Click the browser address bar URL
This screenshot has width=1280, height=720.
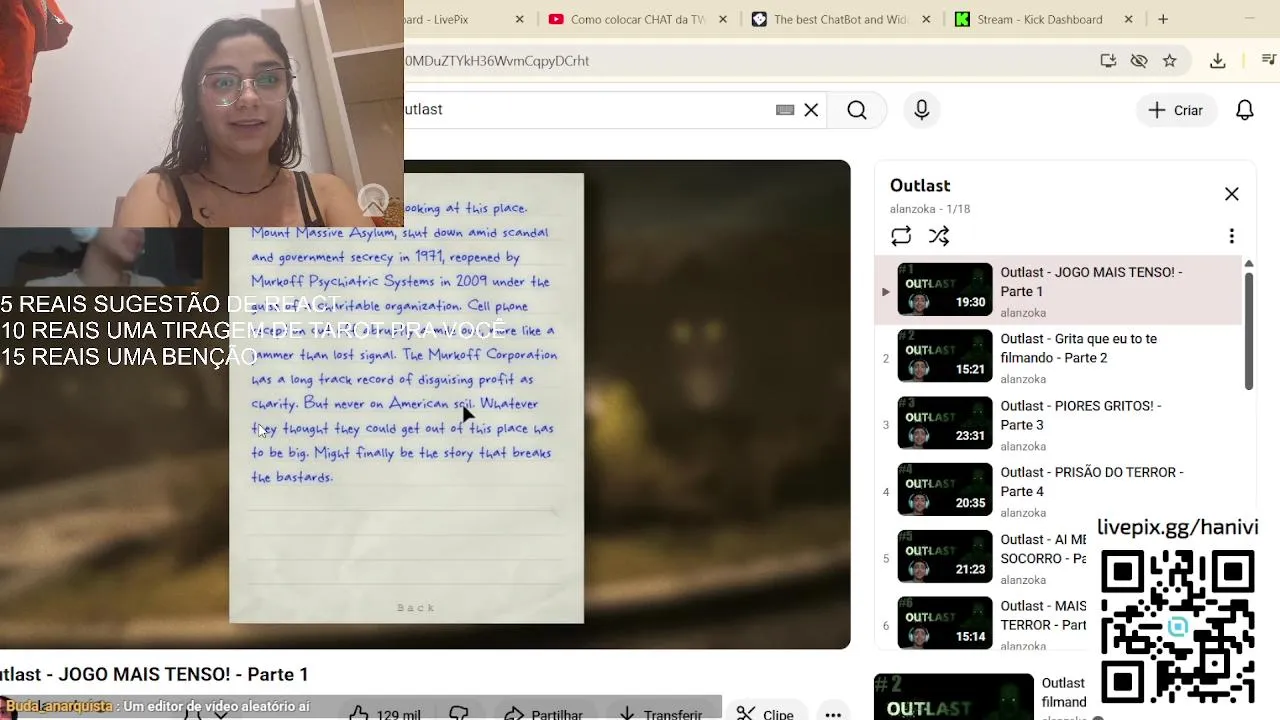[x=497, y=61]
